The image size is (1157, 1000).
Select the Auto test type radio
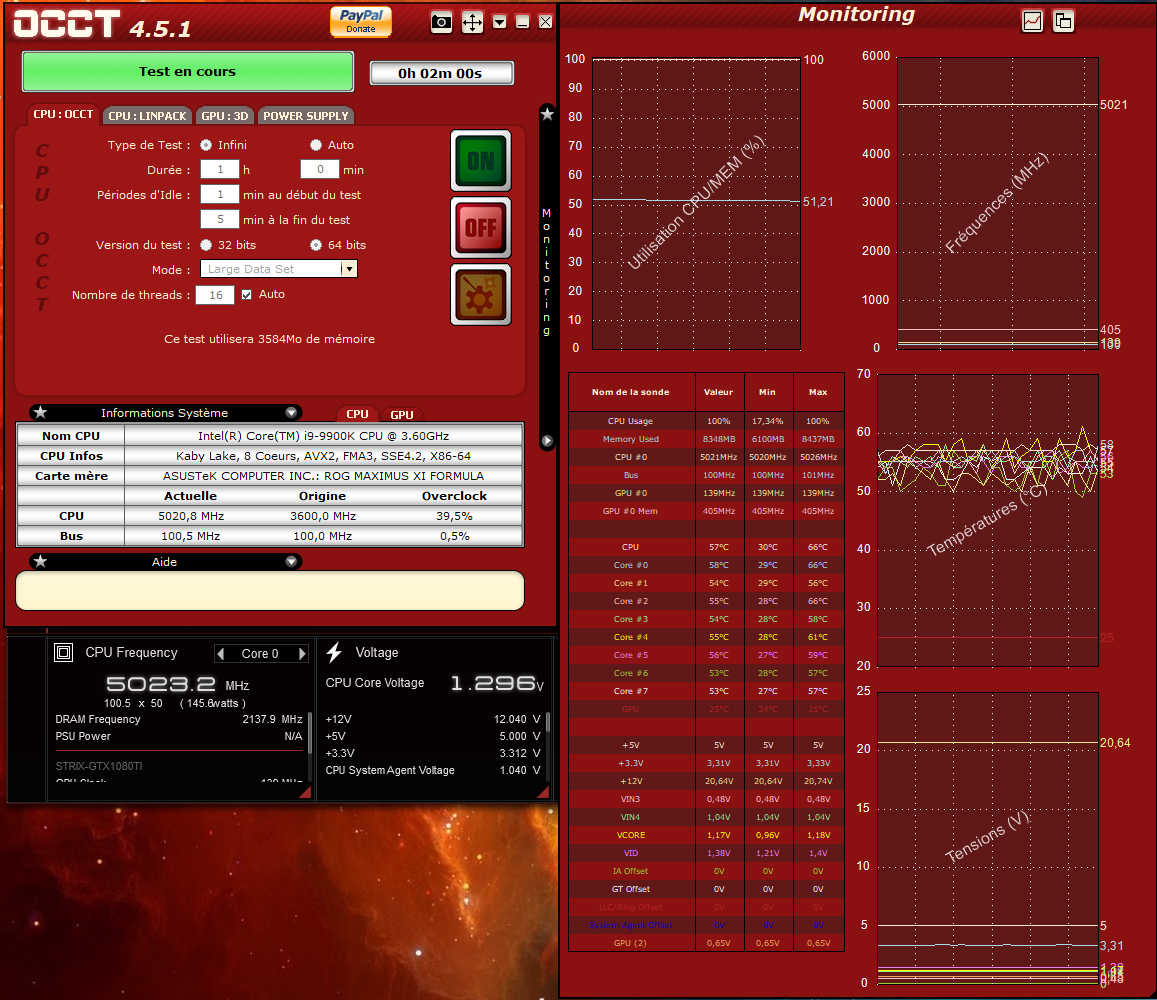click(316, 145)
